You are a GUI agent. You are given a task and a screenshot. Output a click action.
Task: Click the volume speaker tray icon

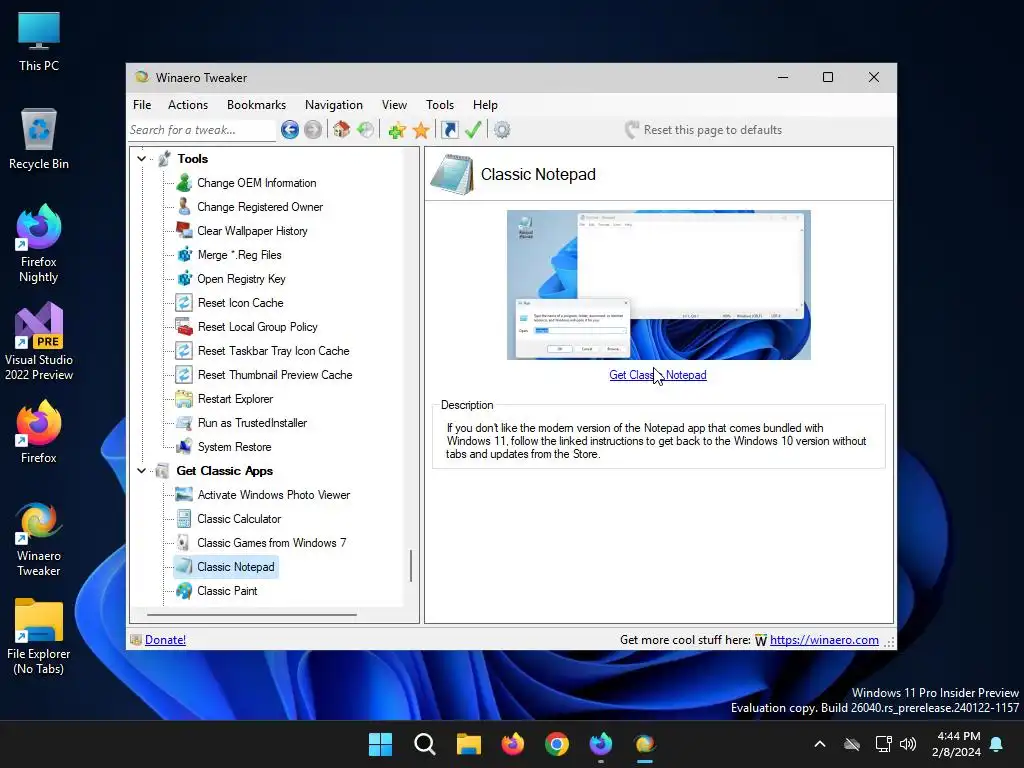[x=908, y=744]
